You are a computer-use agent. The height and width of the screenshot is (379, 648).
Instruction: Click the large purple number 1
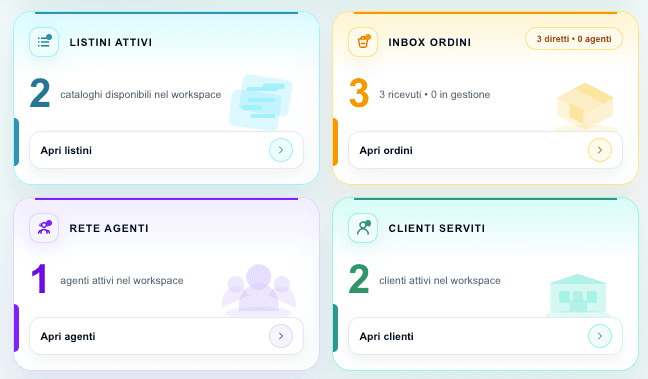tap(39, 279)
